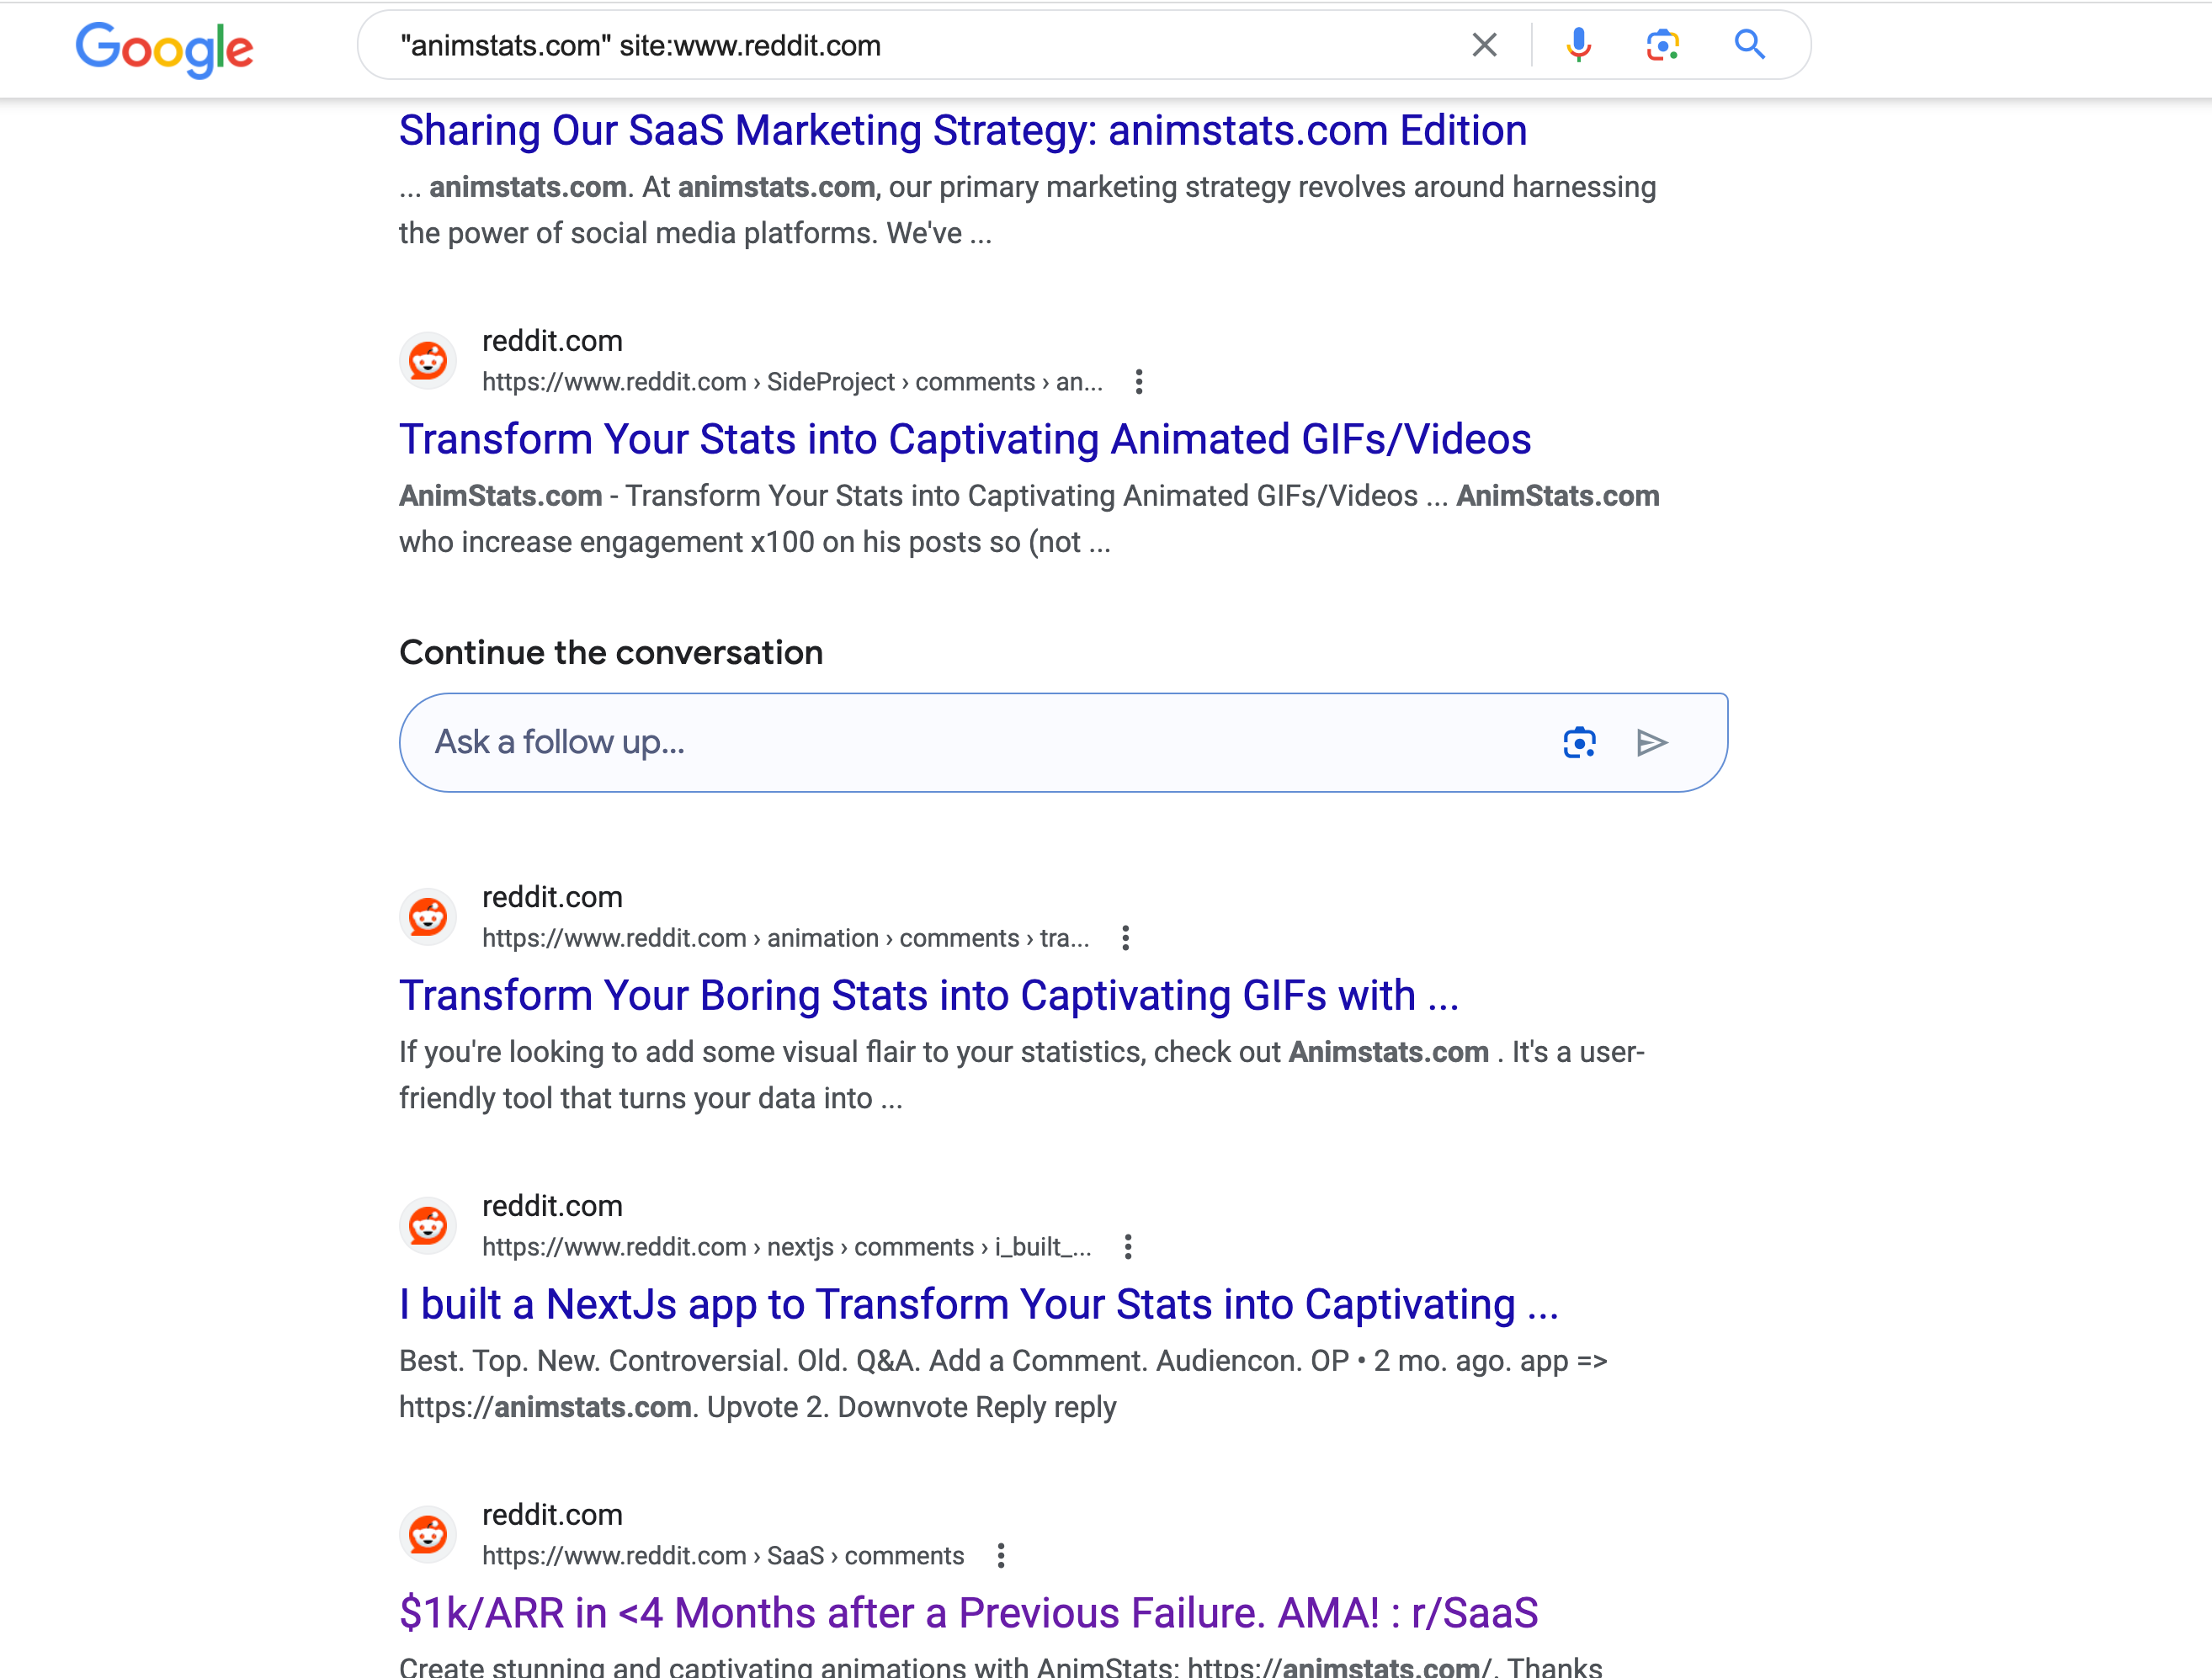2212x1678 pixels.
Task: Click Reddit favicon of nextjs result
Action: click(428, 1226)
